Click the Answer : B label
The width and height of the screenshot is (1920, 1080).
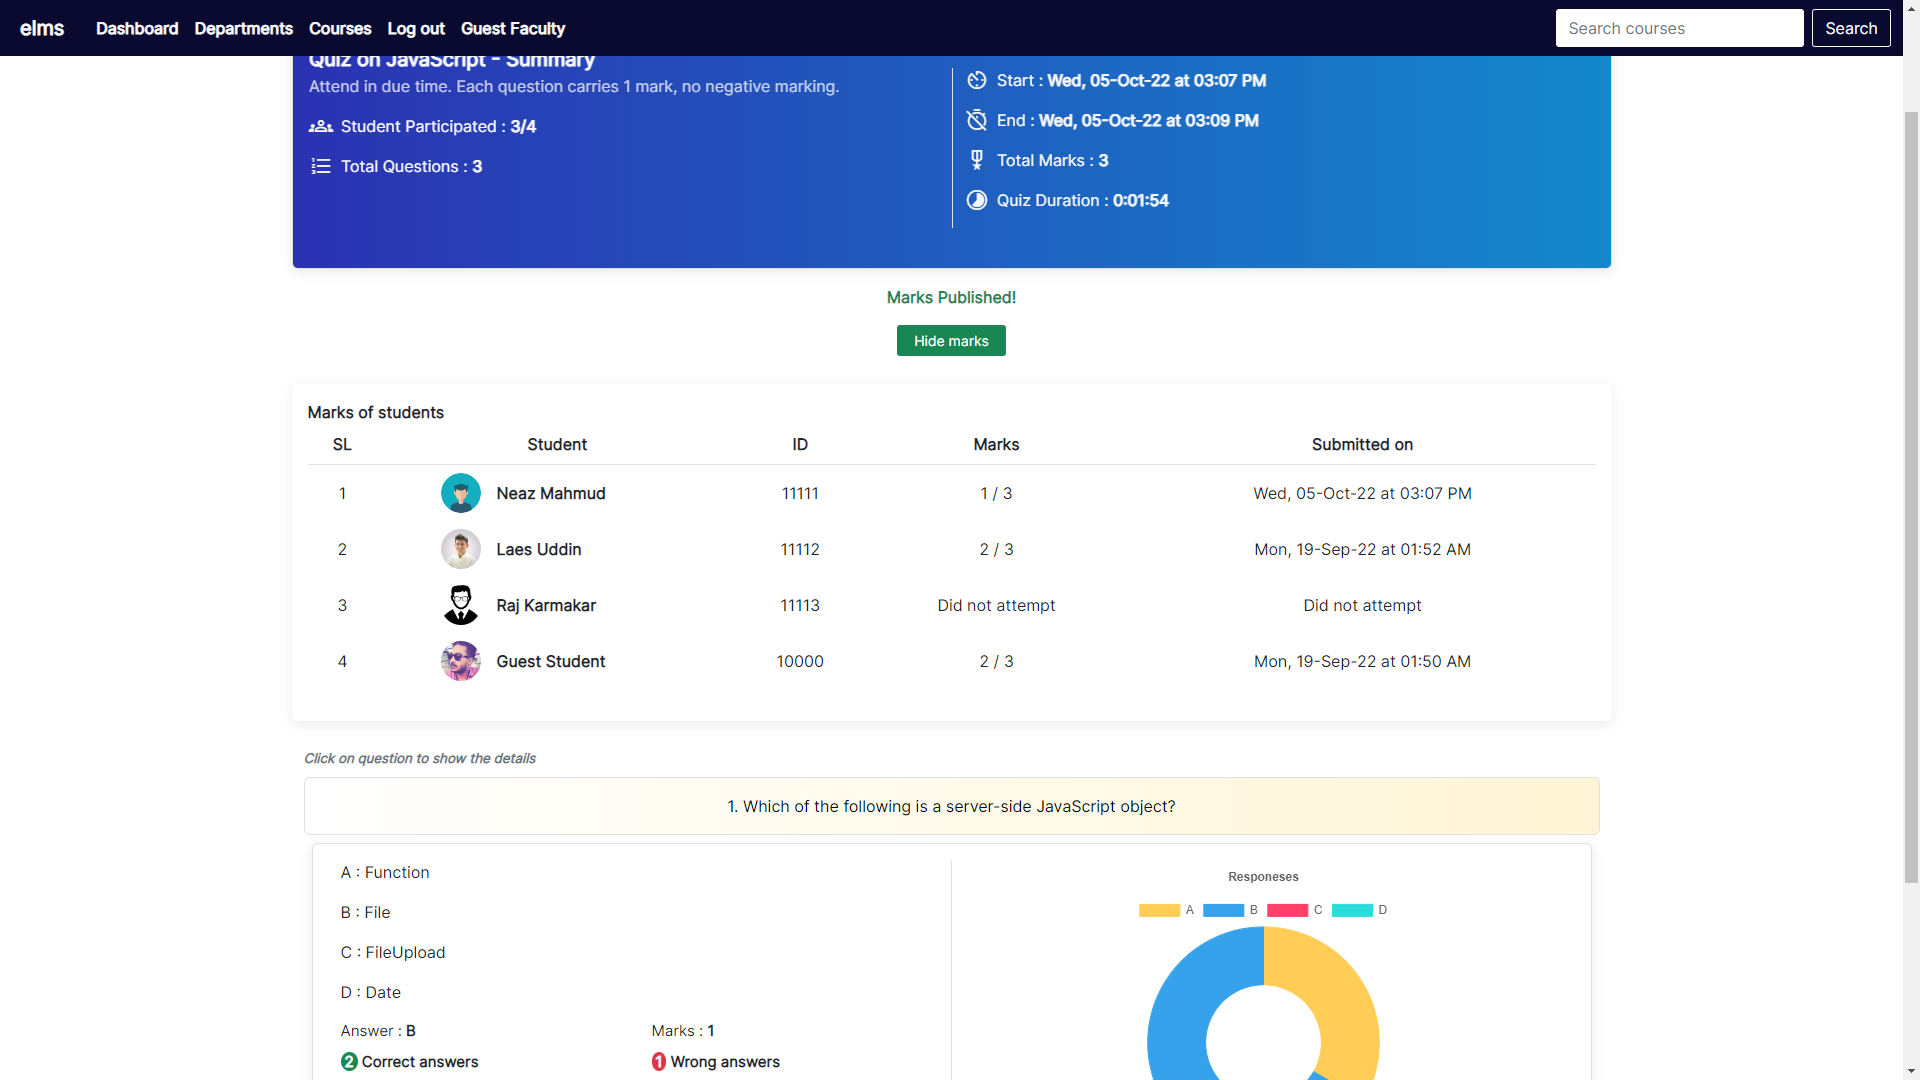[378, 1031]
